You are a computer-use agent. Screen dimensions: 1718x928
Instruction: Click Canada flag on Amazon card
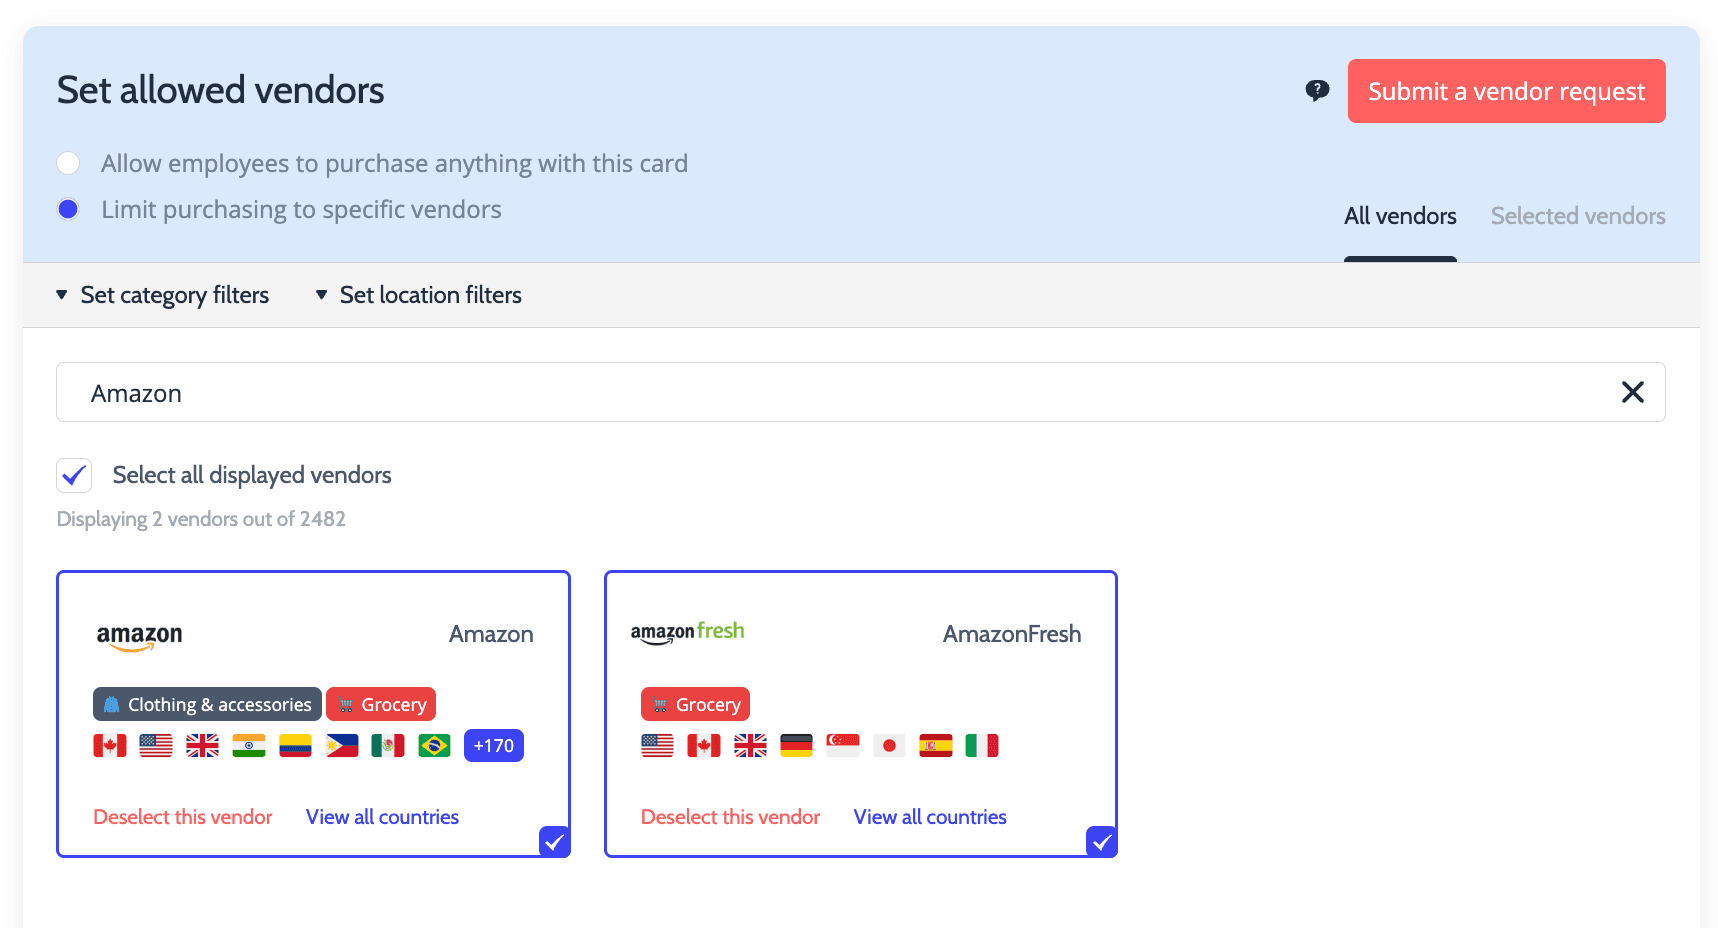[110, 746]
